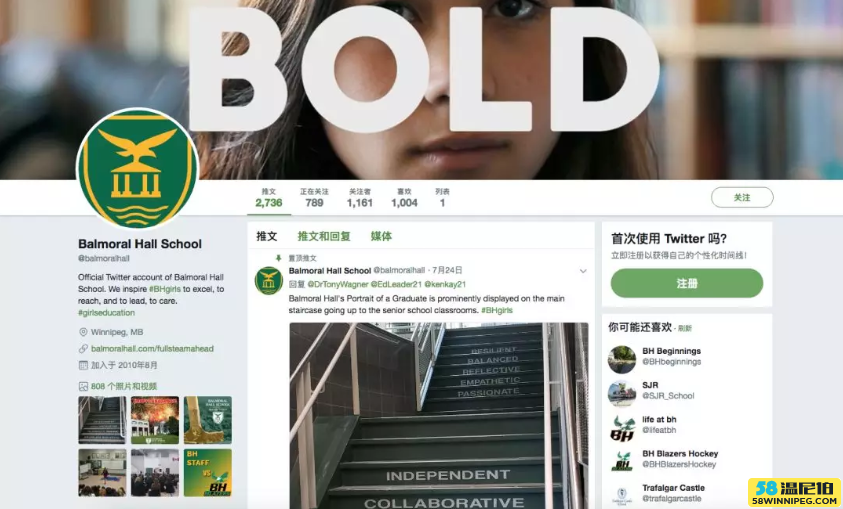Open balmoralhall.com/fullsteamahead website link
Viewport: 843px width, 509px height.
[152, 348]
